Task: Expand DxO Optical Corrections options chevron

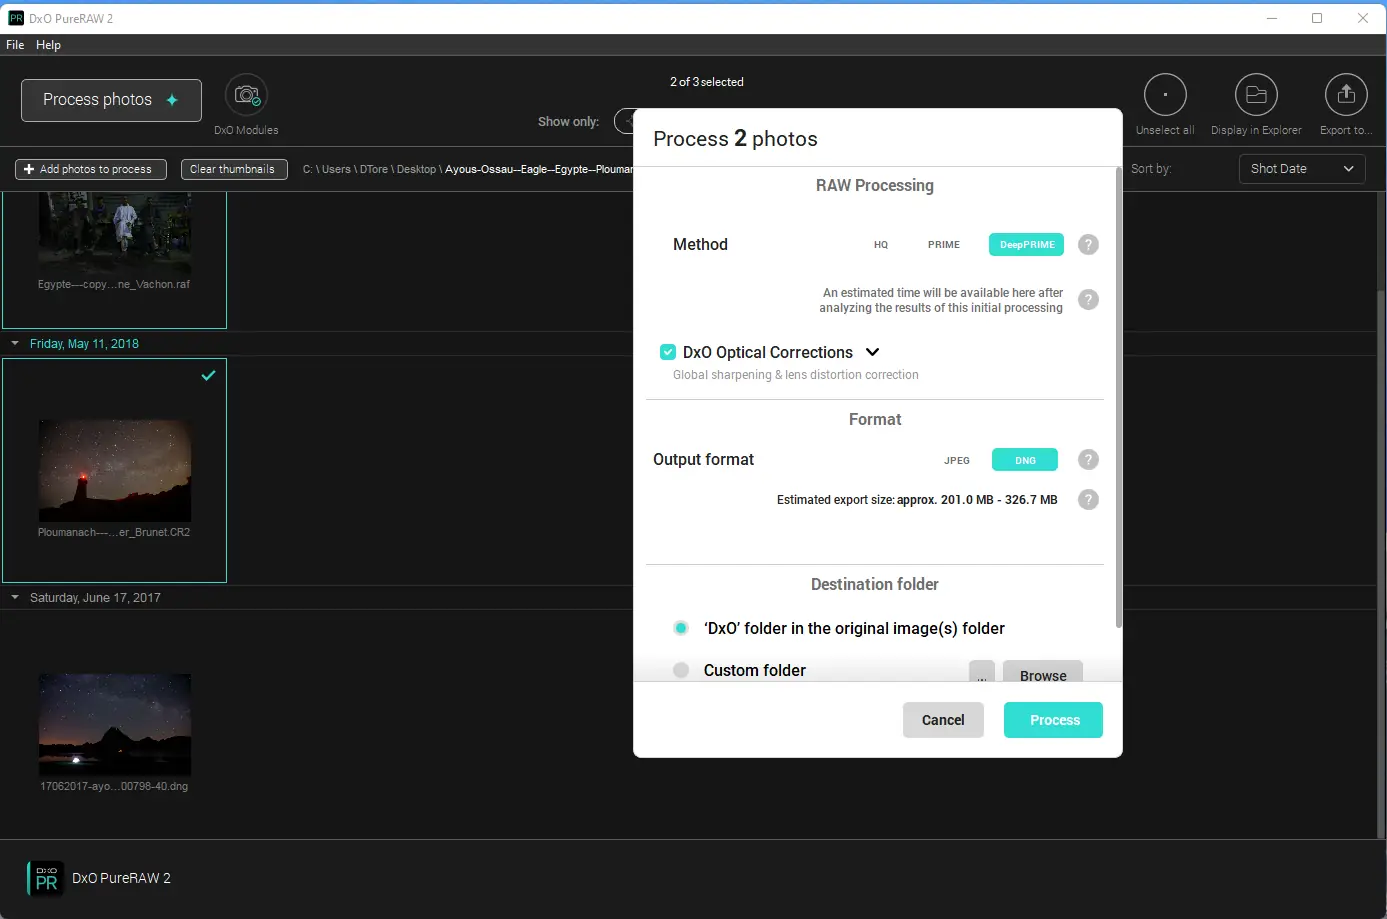Action: coord(872,352)
